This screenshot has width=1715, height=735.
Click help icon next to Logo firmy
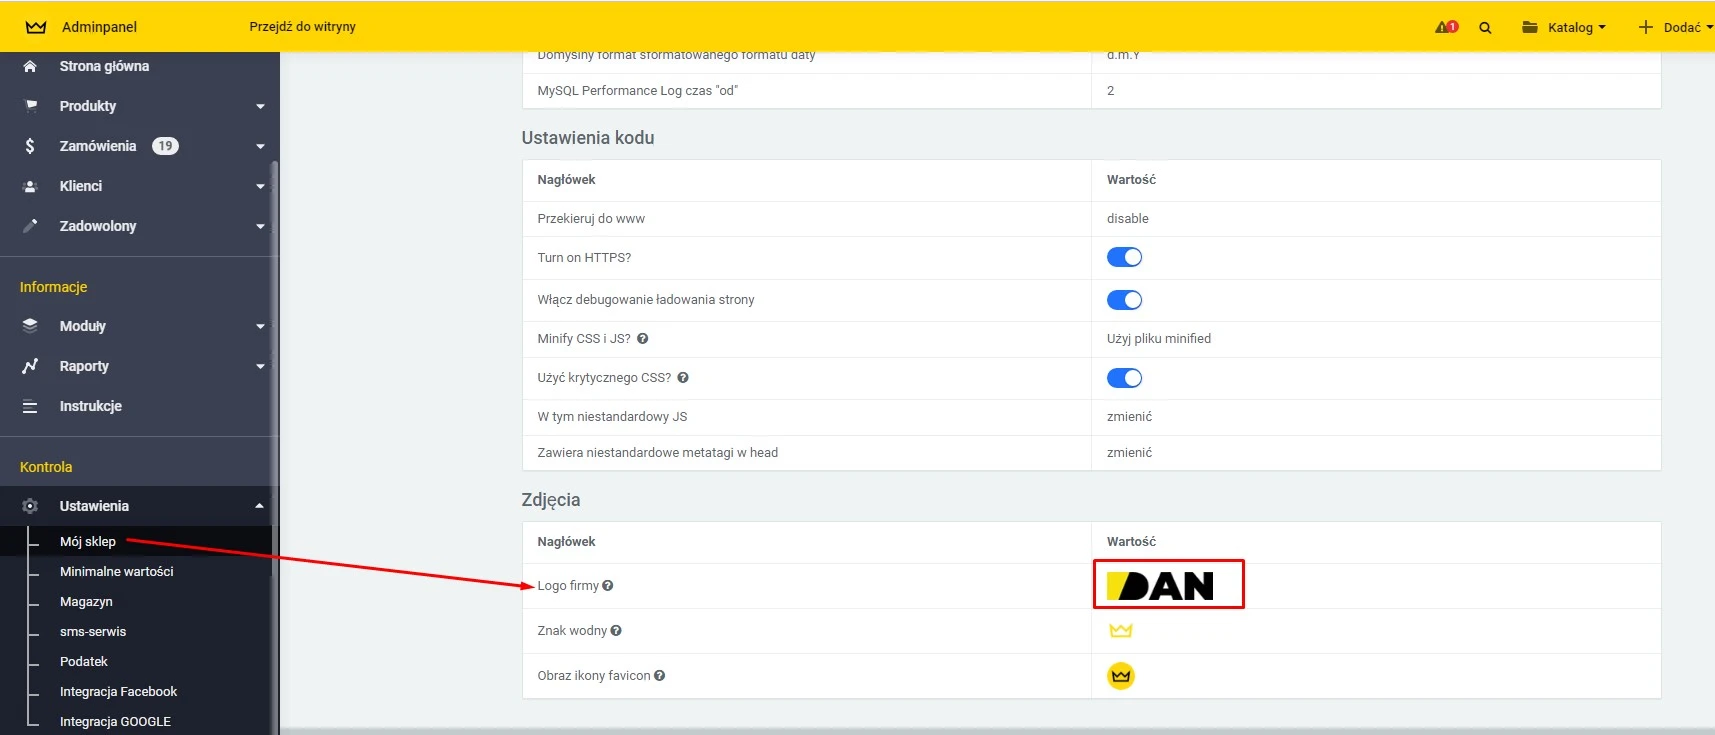point(608,586)
